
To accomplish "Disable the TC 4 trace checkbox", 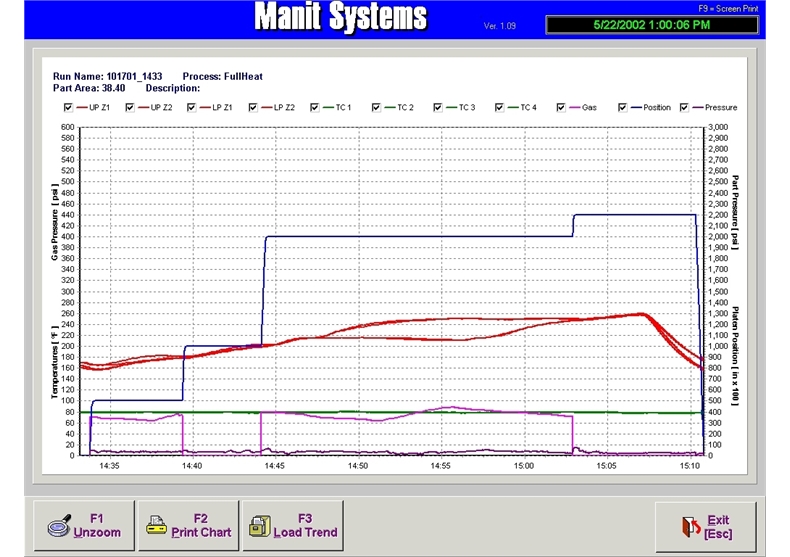I will [499, 107].
